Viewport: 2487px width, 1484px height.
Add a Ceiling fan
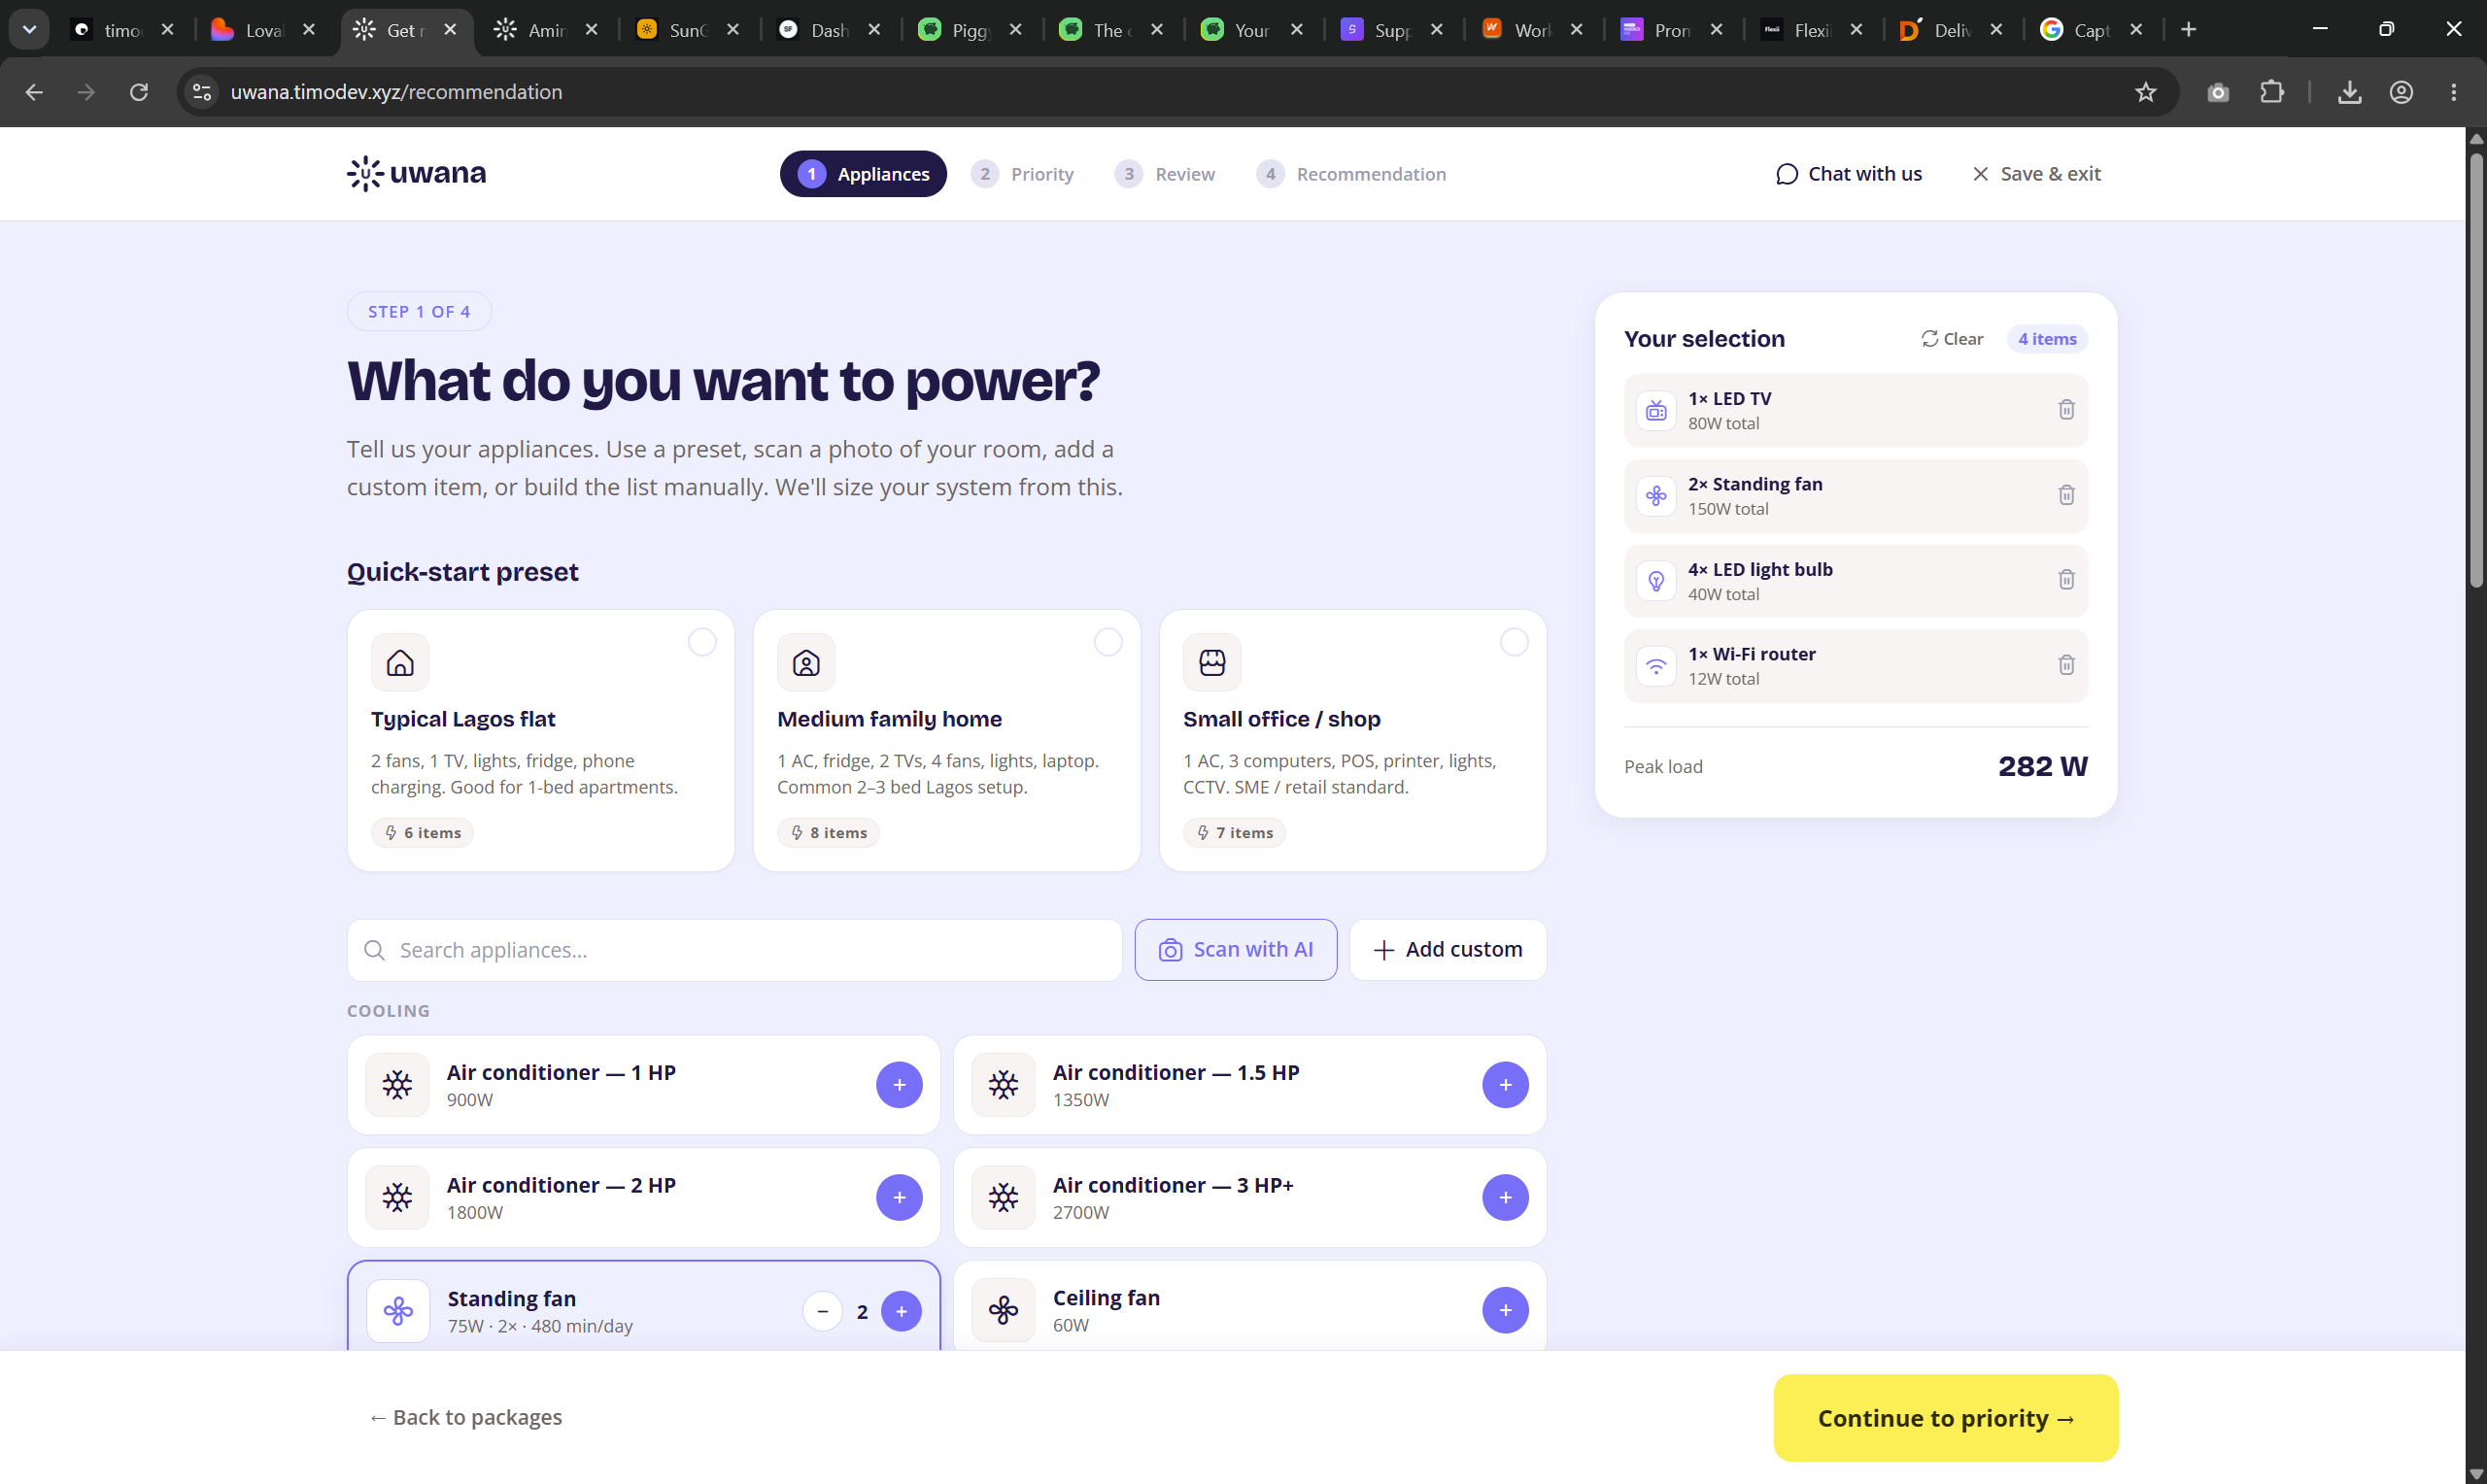tap(1505, 1310)
